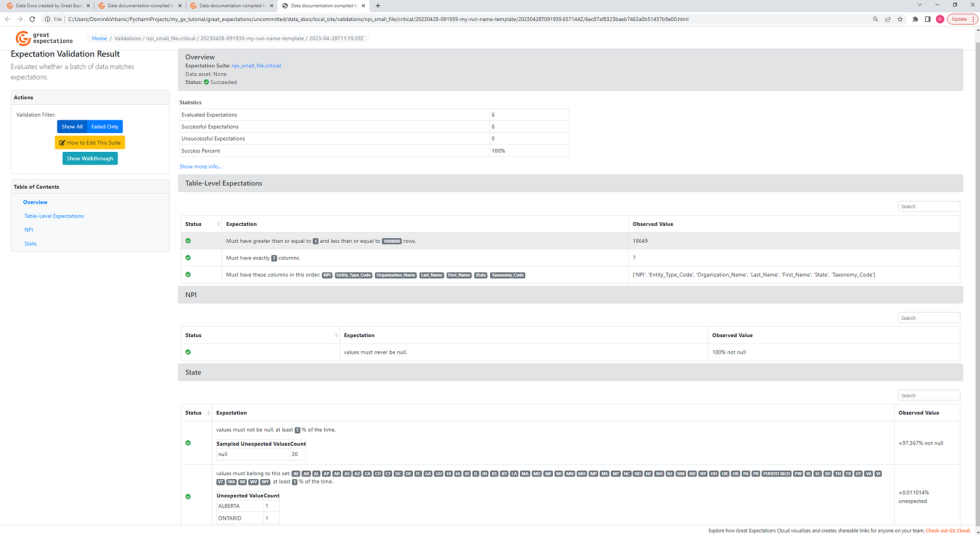
Task: Sort Table-Level Expectations by Status column
Action: click(218, 224)
